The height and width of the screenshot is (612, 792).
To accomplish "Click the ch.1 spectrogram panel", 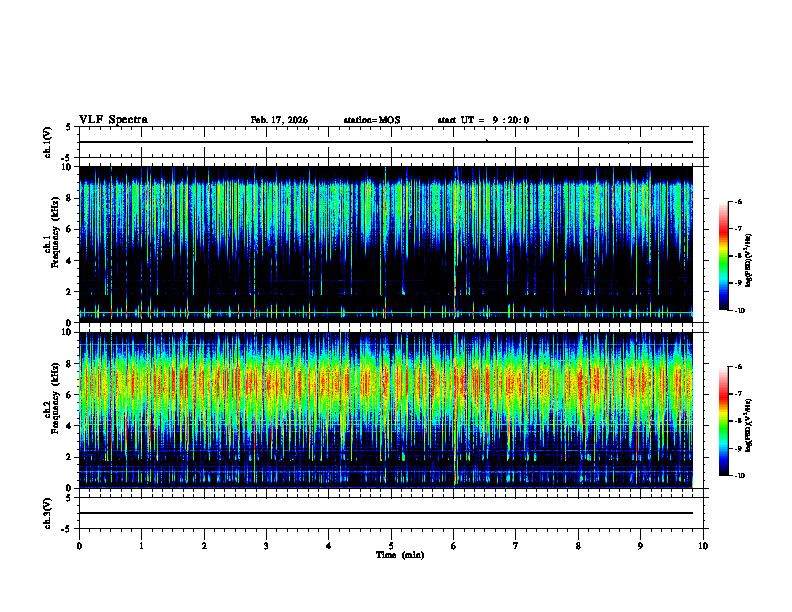I will (386, 244).
